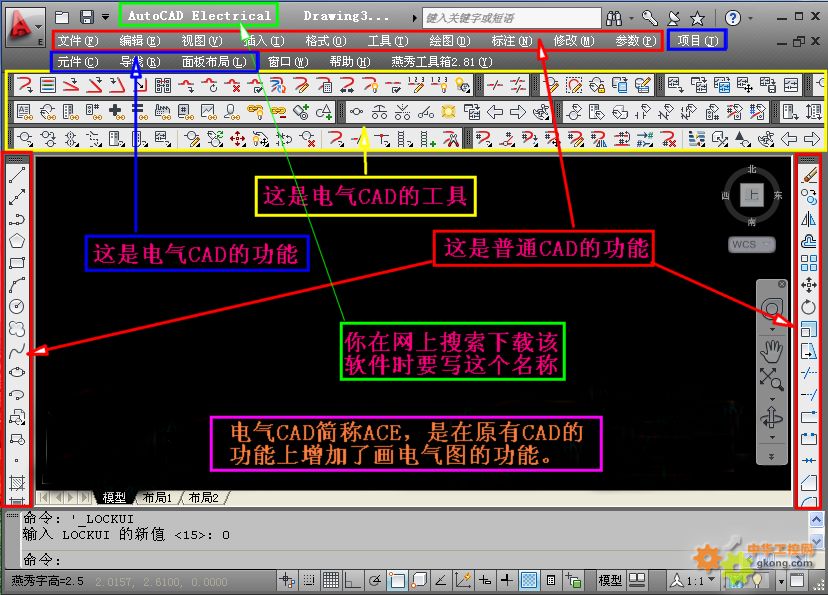Click the Open folder icon in title bar
This screenshot has height=595, width=828.
62,17
